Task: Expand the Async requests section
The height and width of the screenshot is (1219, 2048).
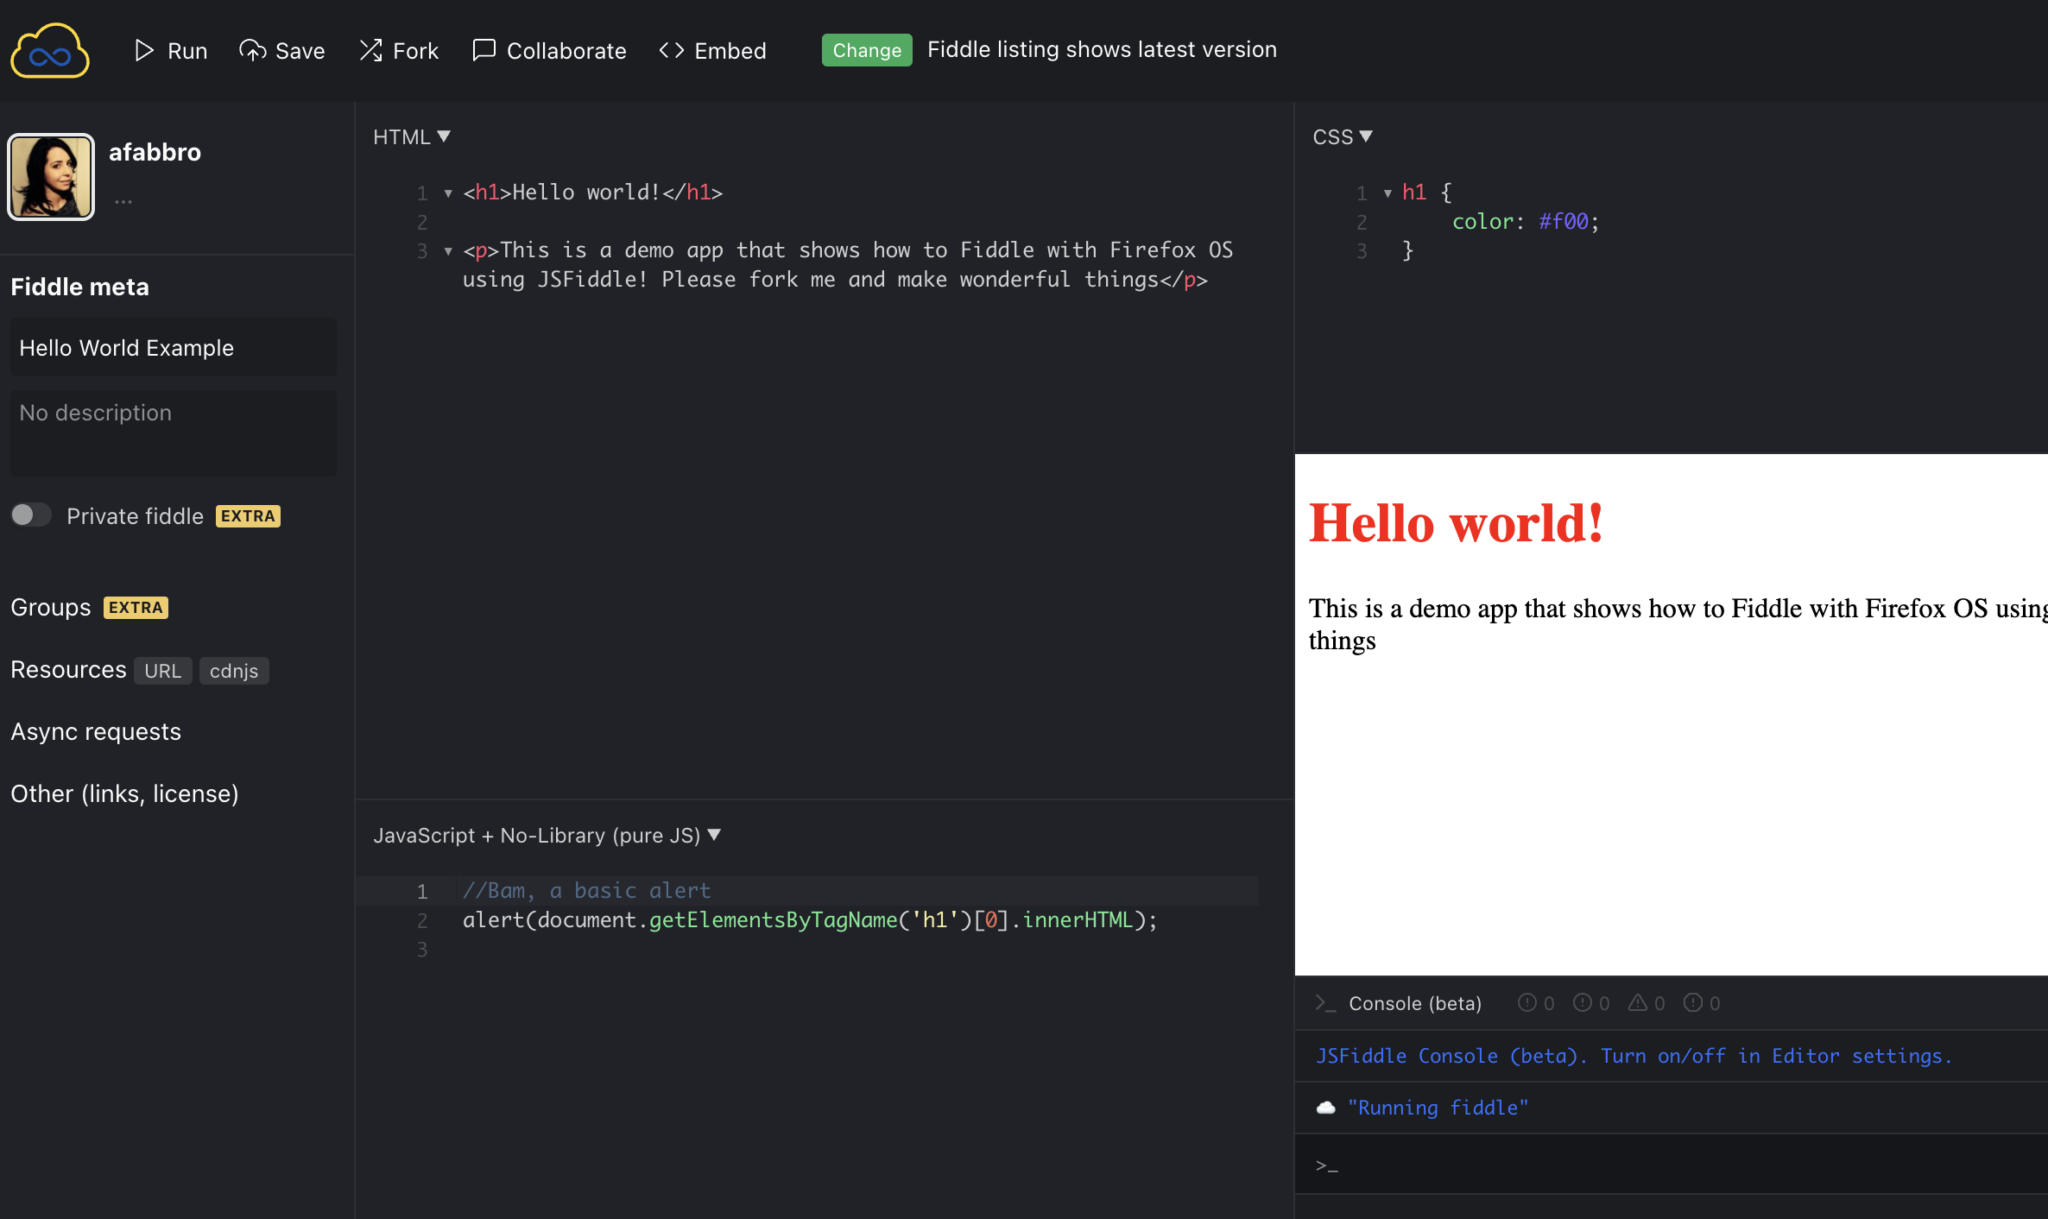Action: (96, 731)
